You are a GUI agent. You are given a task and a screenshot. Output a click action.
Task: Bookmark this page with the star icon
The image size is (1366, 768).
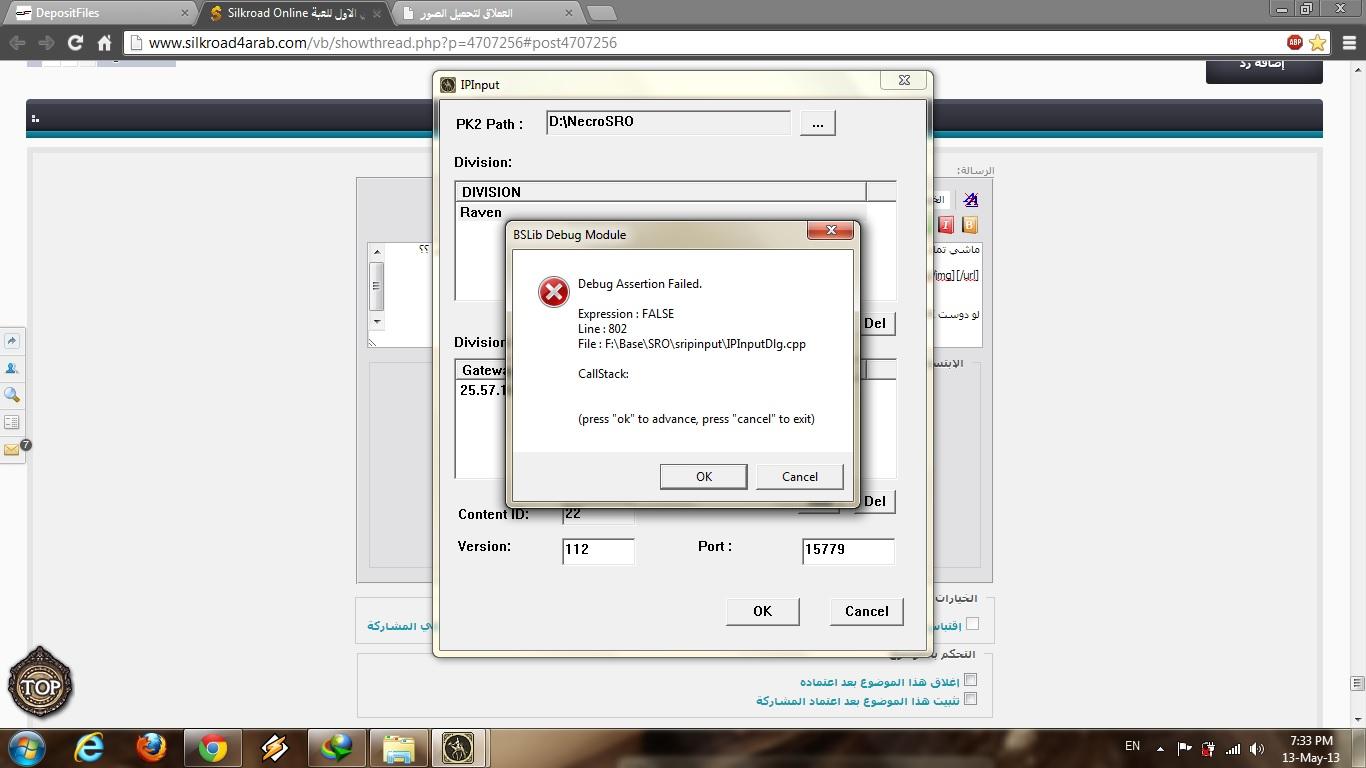[1317, 42]
